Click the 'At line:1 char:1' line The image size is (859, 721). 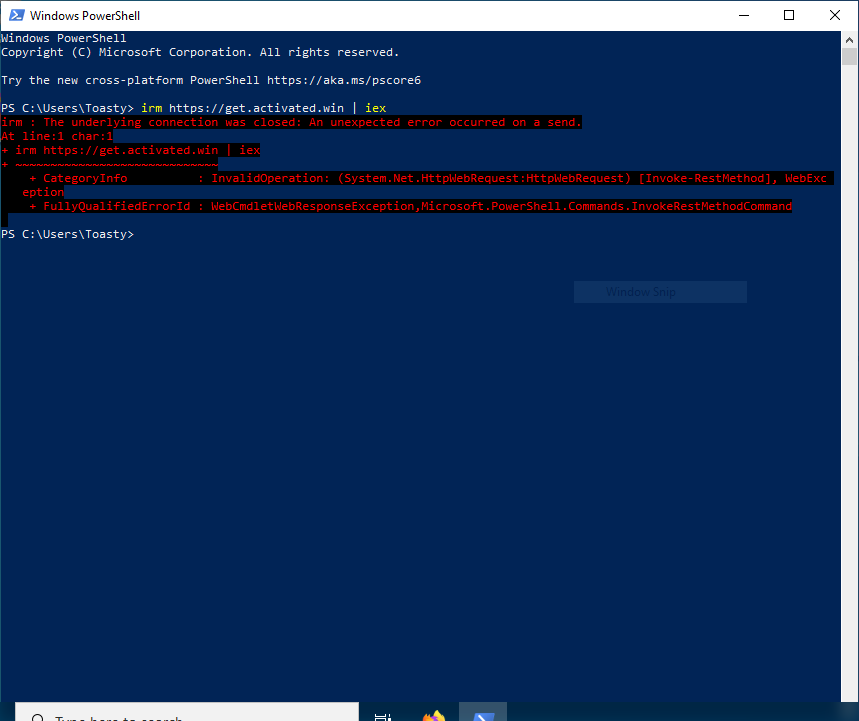tap(57, 136)
